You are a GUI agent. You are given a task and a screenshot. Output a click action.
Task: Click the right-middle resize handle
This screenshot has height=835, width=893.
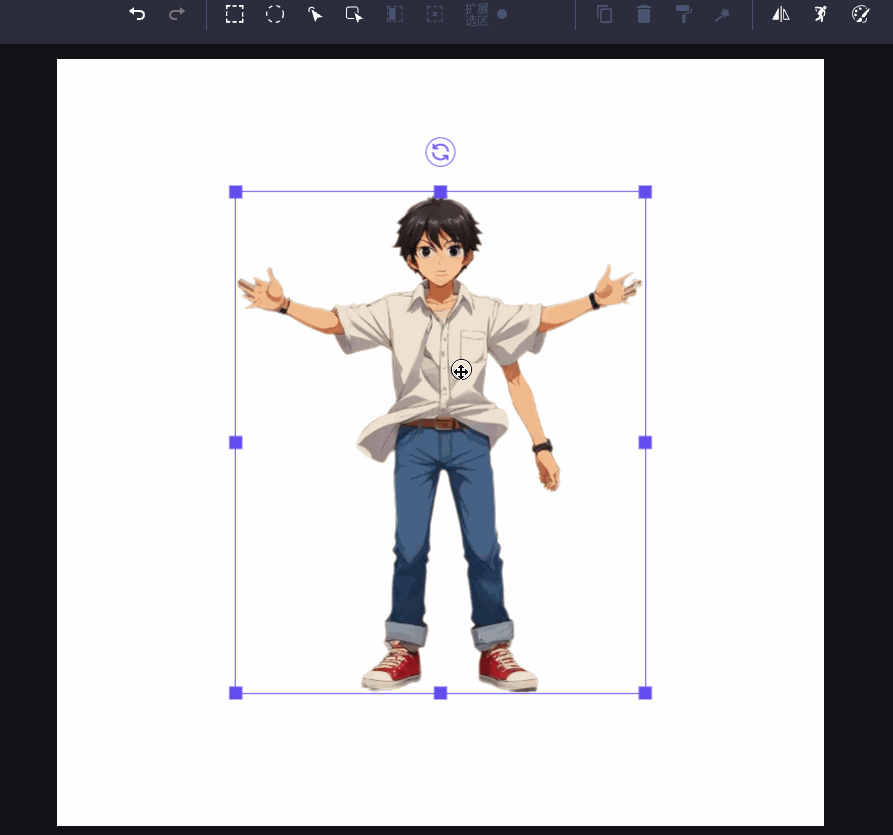point(645,443)
